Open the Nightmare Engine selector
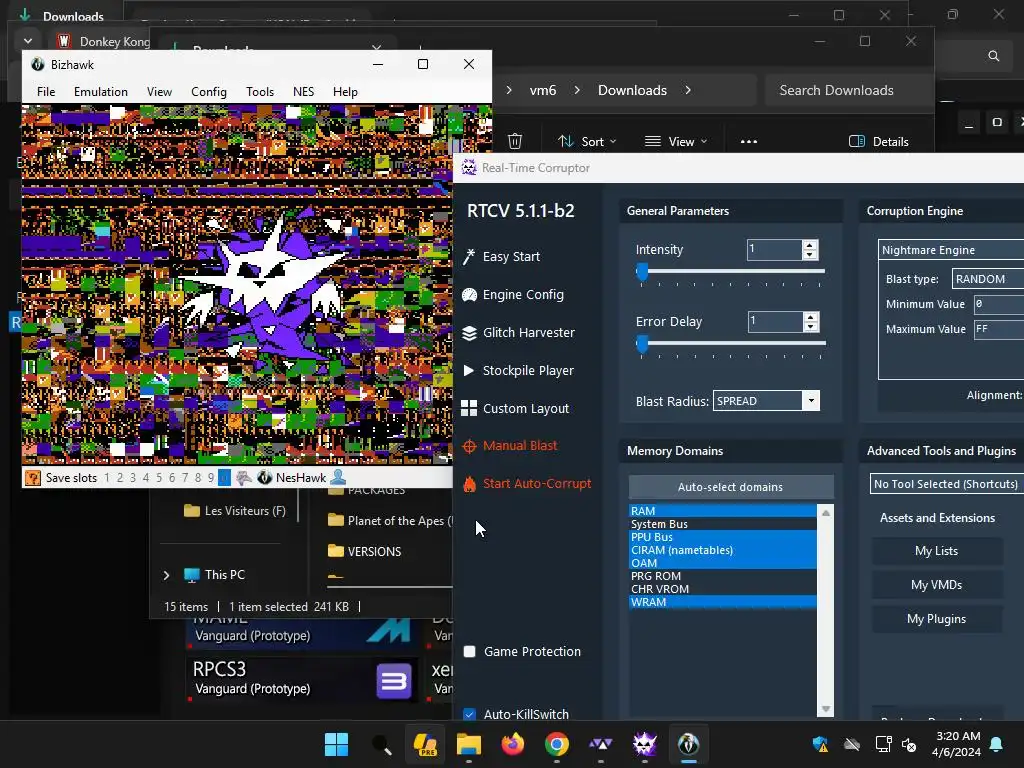 pyautogui.click(x=951, y=250)
